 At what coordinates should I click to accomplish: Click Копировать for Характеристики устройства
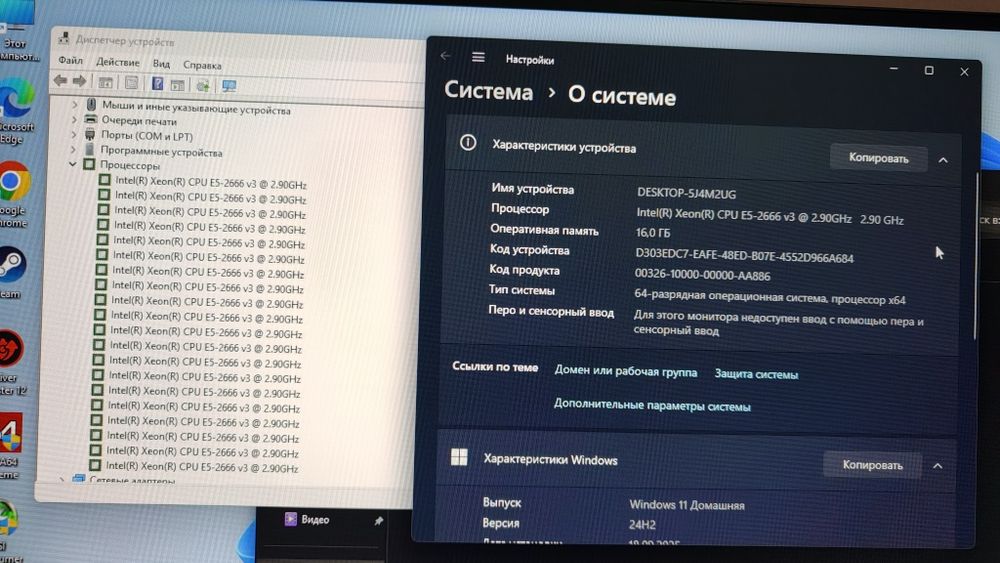tap(878, 157)
